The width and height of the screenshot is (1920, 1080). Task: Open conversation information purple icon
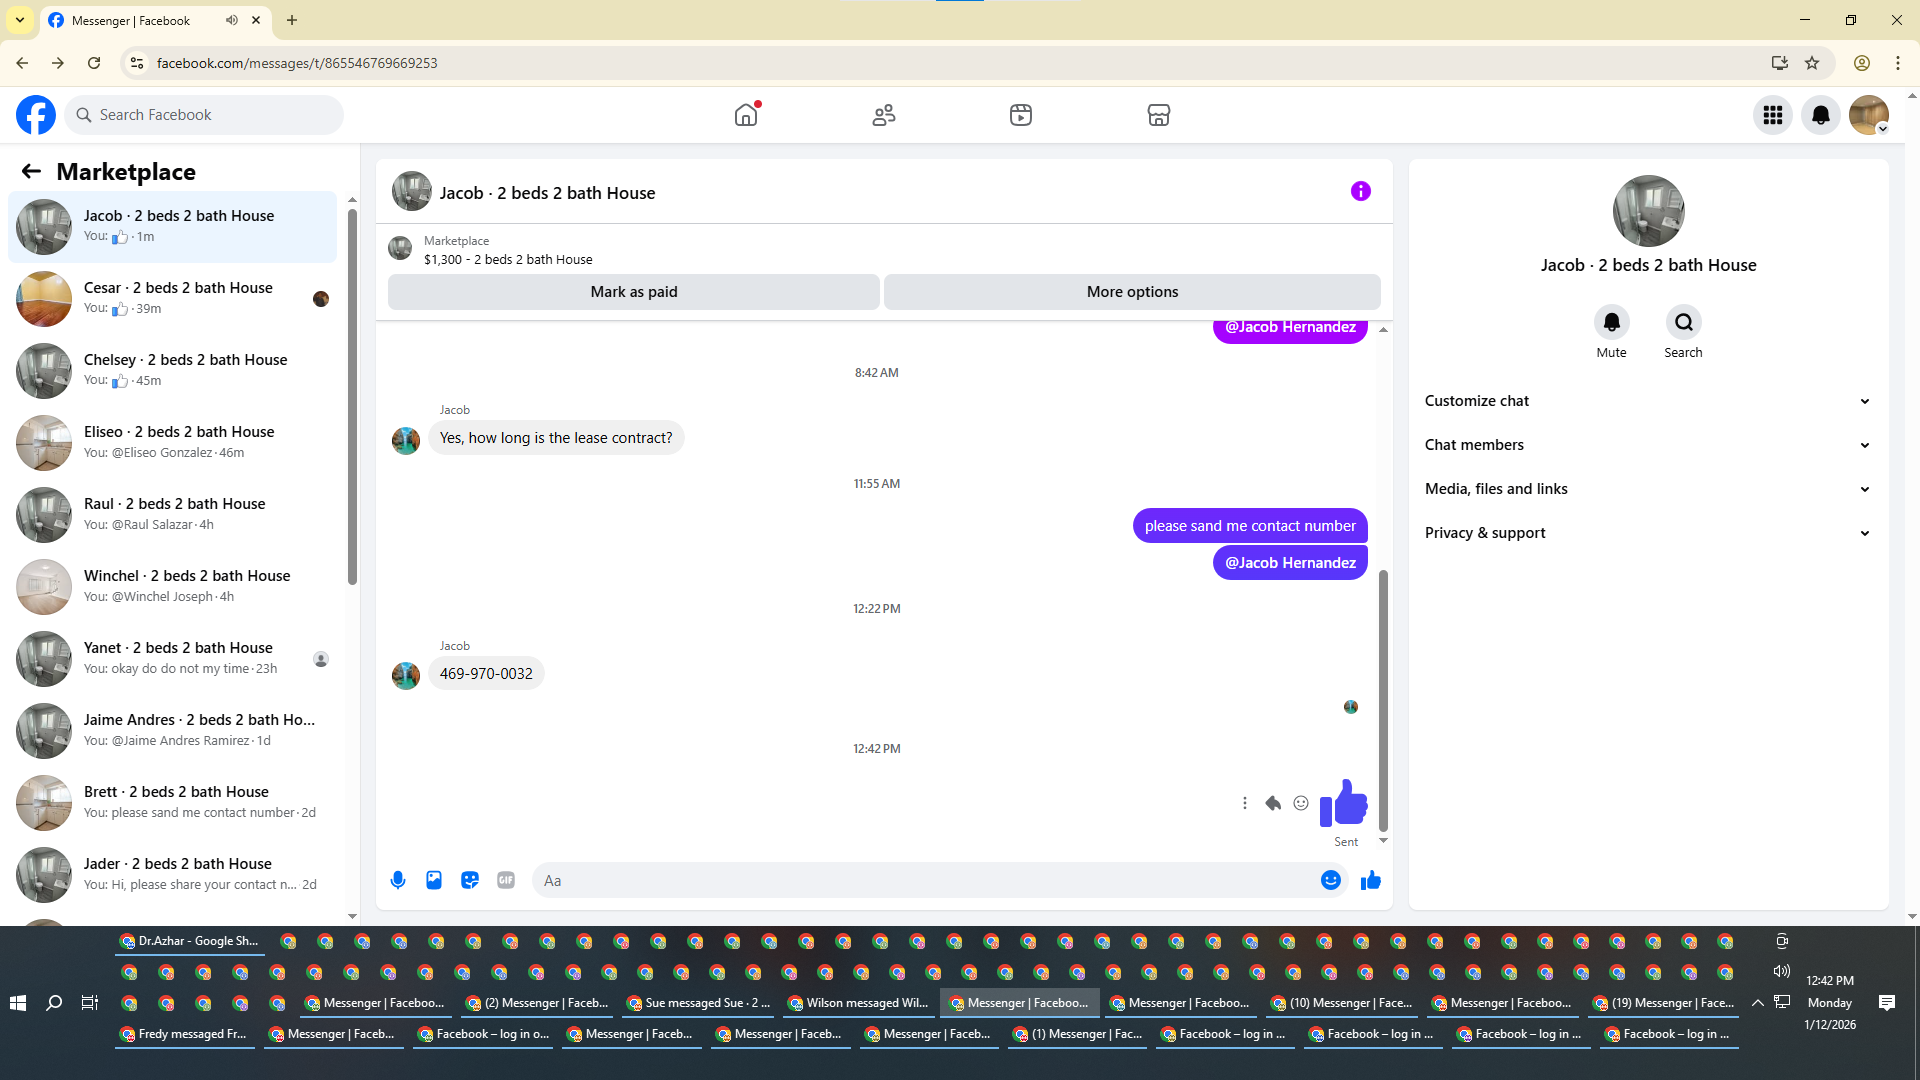coord(1361,191)
